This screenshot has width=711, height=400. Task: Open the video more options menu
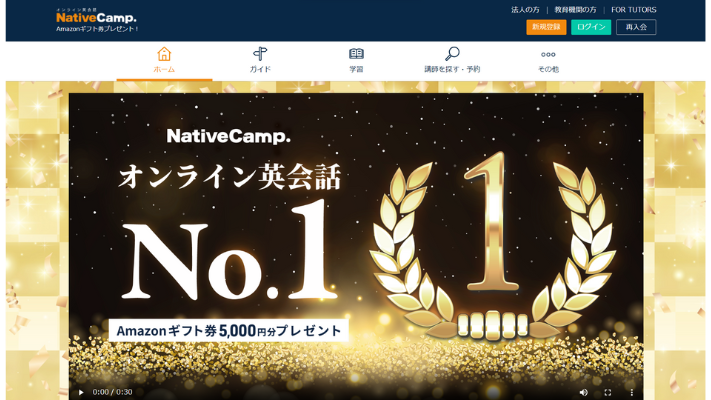click(x=631, y=392)
